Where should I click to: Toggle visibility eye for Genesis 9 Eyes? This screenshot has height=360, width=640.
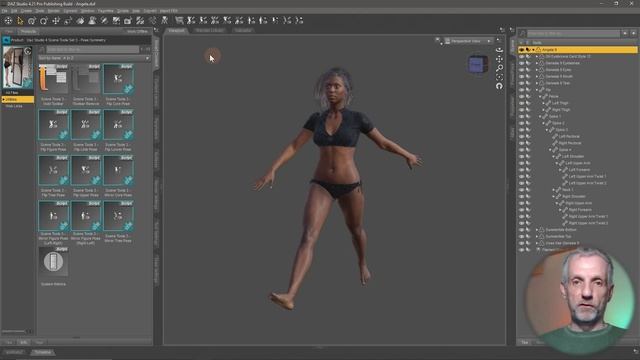522,70
